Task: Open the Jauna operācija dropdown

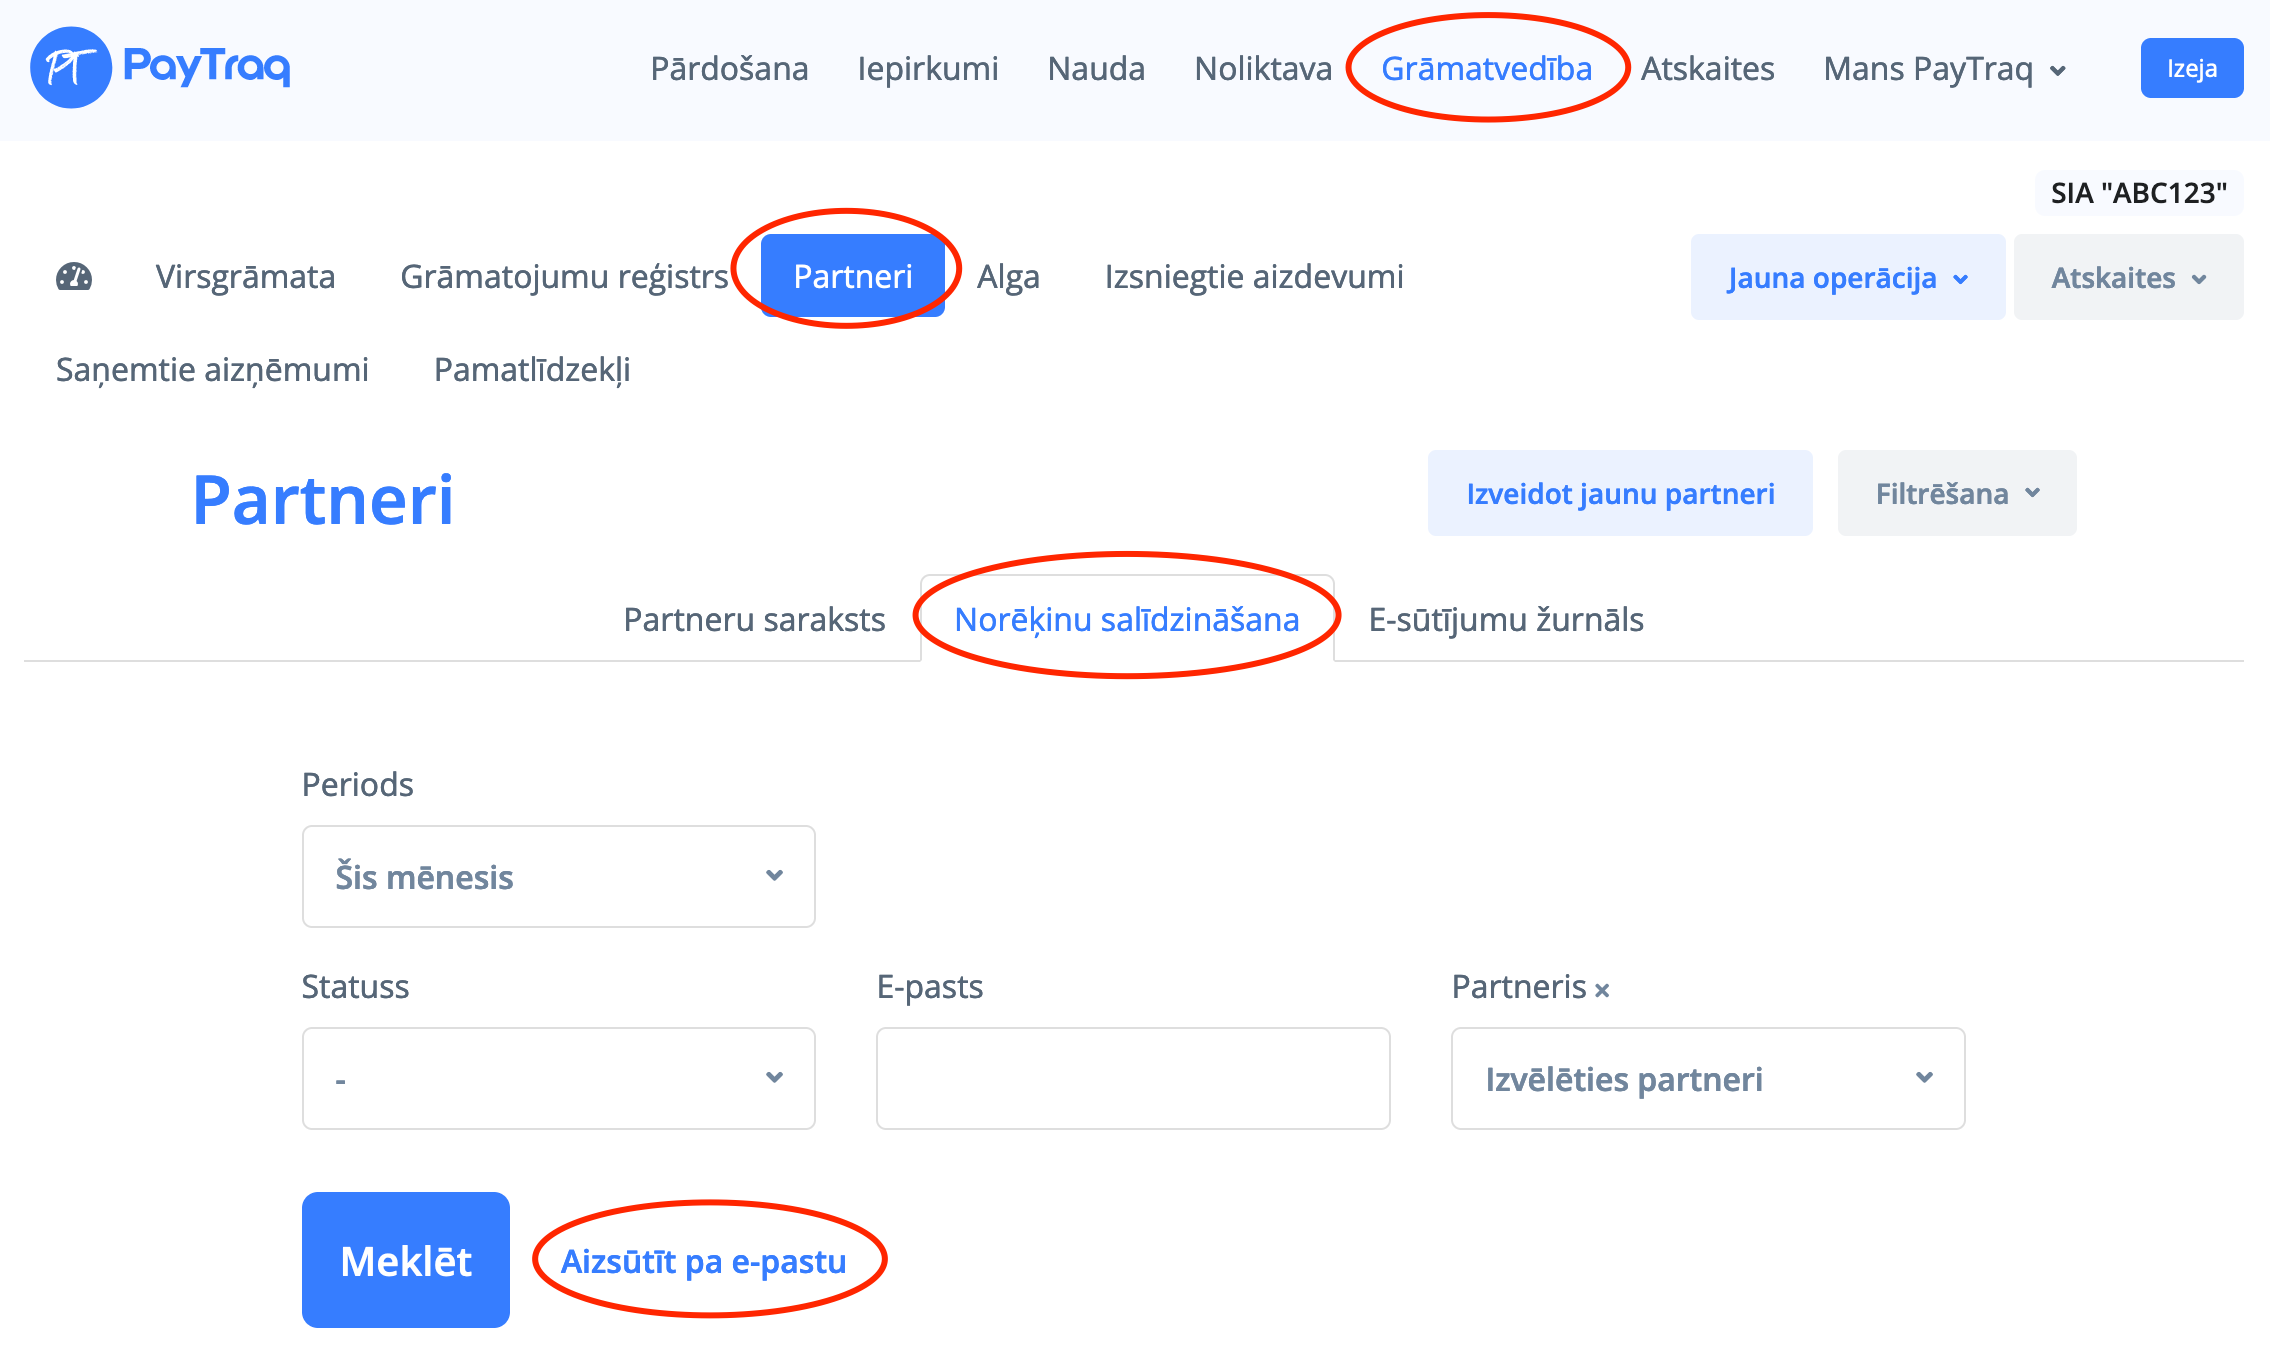Action: [x=1847, y=278]
